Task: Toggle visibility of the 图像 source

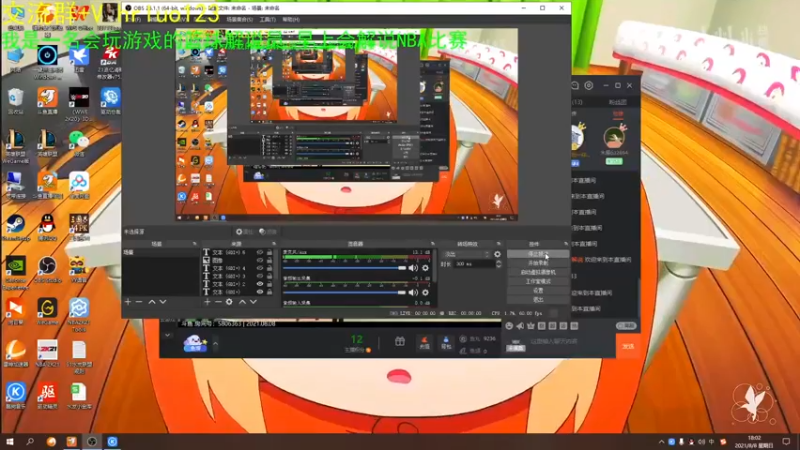Action: [260, 260]
